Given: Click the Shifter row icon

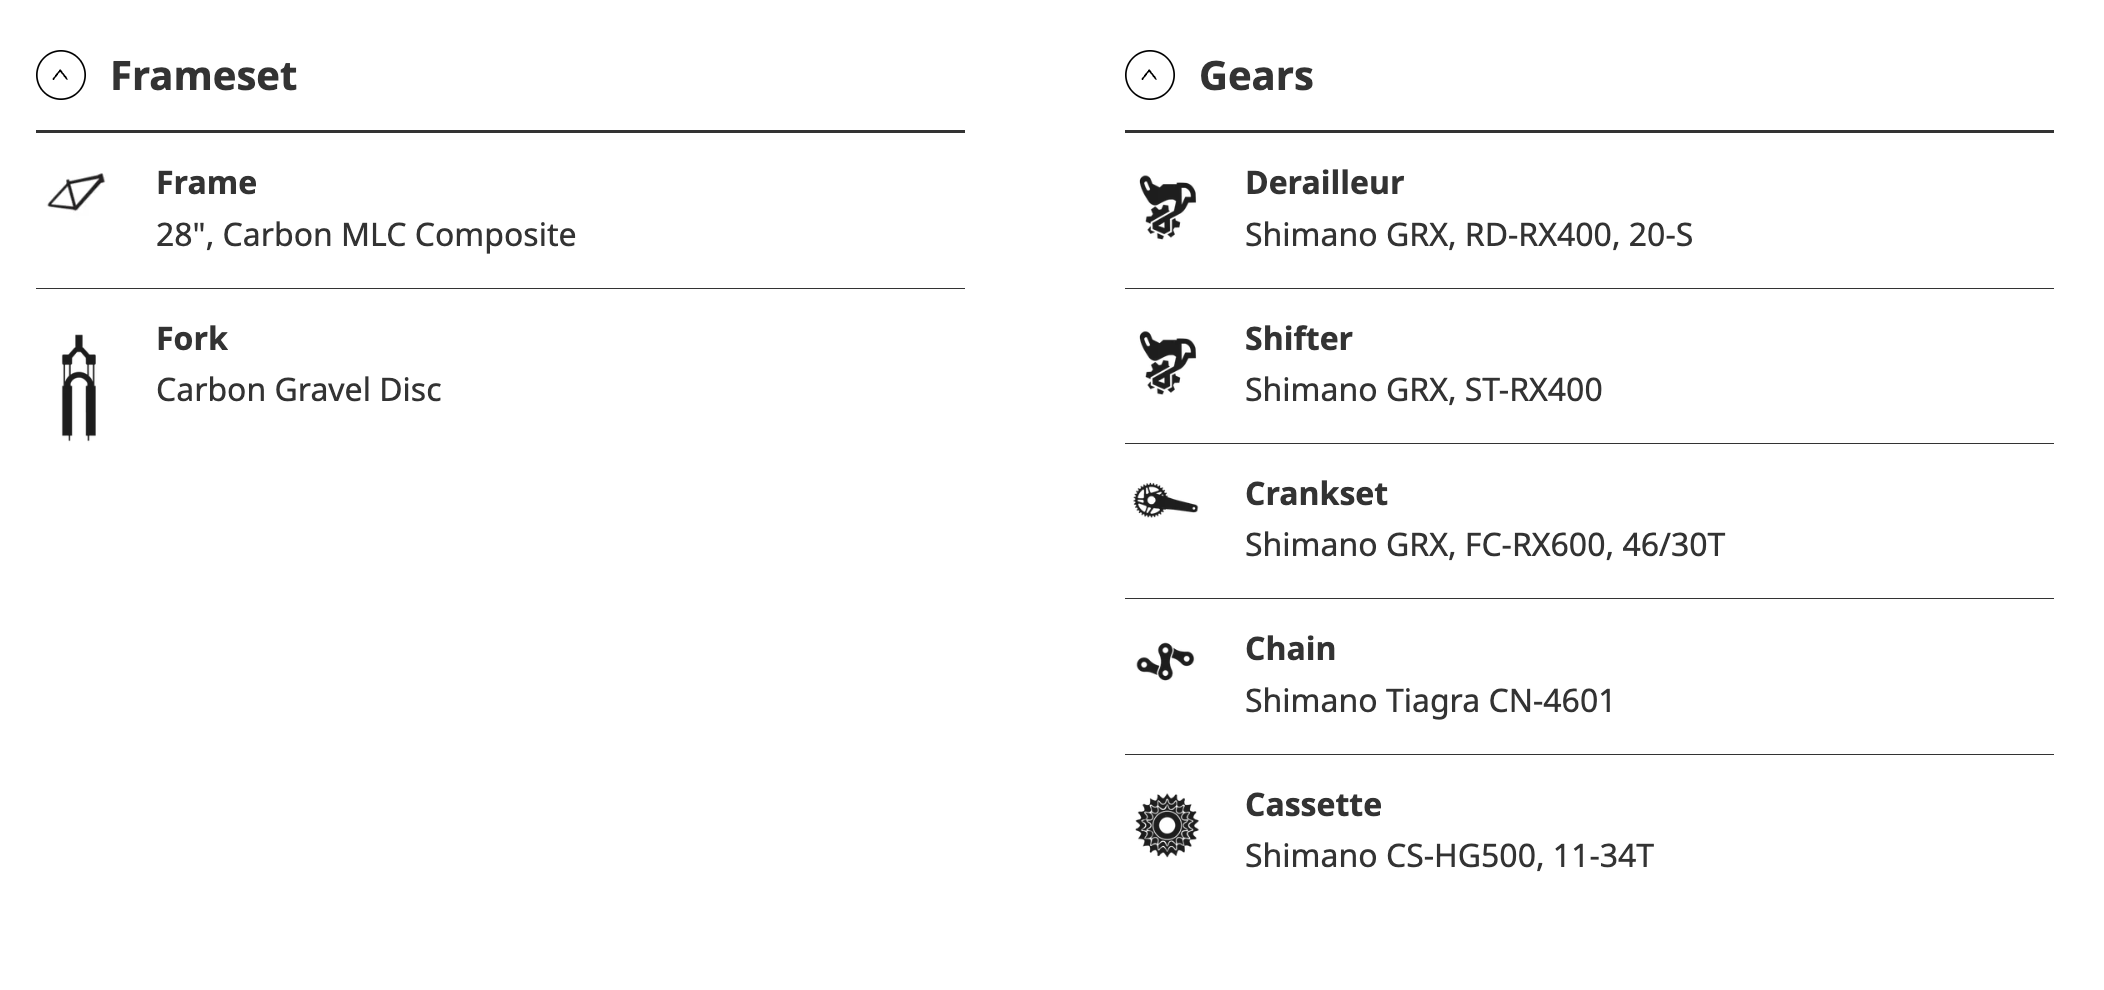Looking at the screenshot, I should [1166, 363].
